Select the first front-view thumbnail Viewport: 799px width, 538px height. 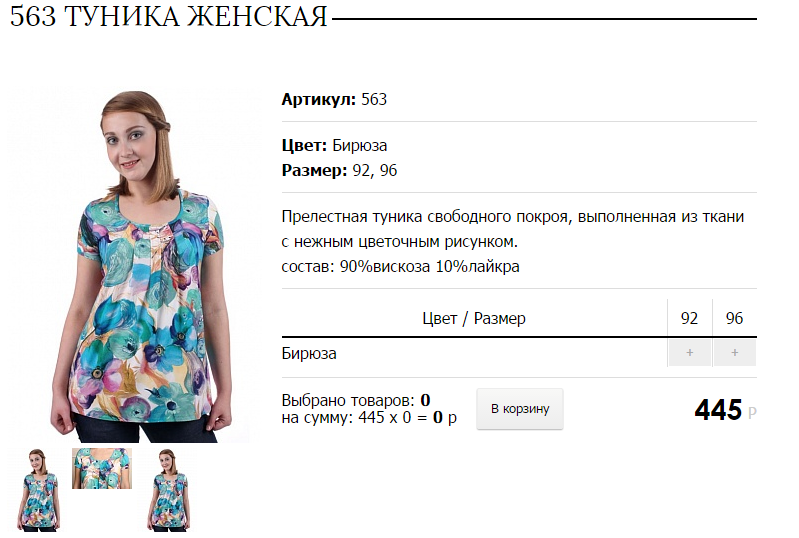39,490
